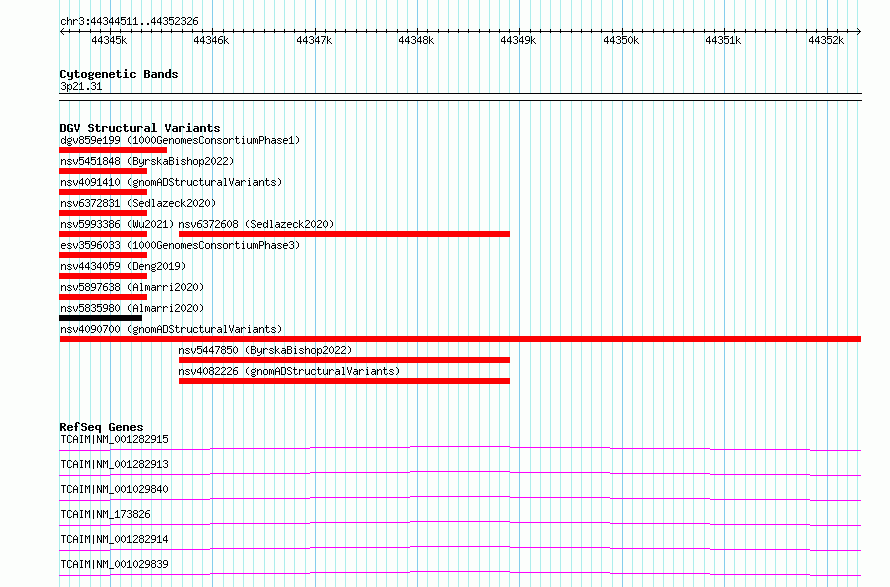Viewport: 890px width, 587px height.
Task: Click the long red bar of nsv4090700
Action: tap(460, 339)
